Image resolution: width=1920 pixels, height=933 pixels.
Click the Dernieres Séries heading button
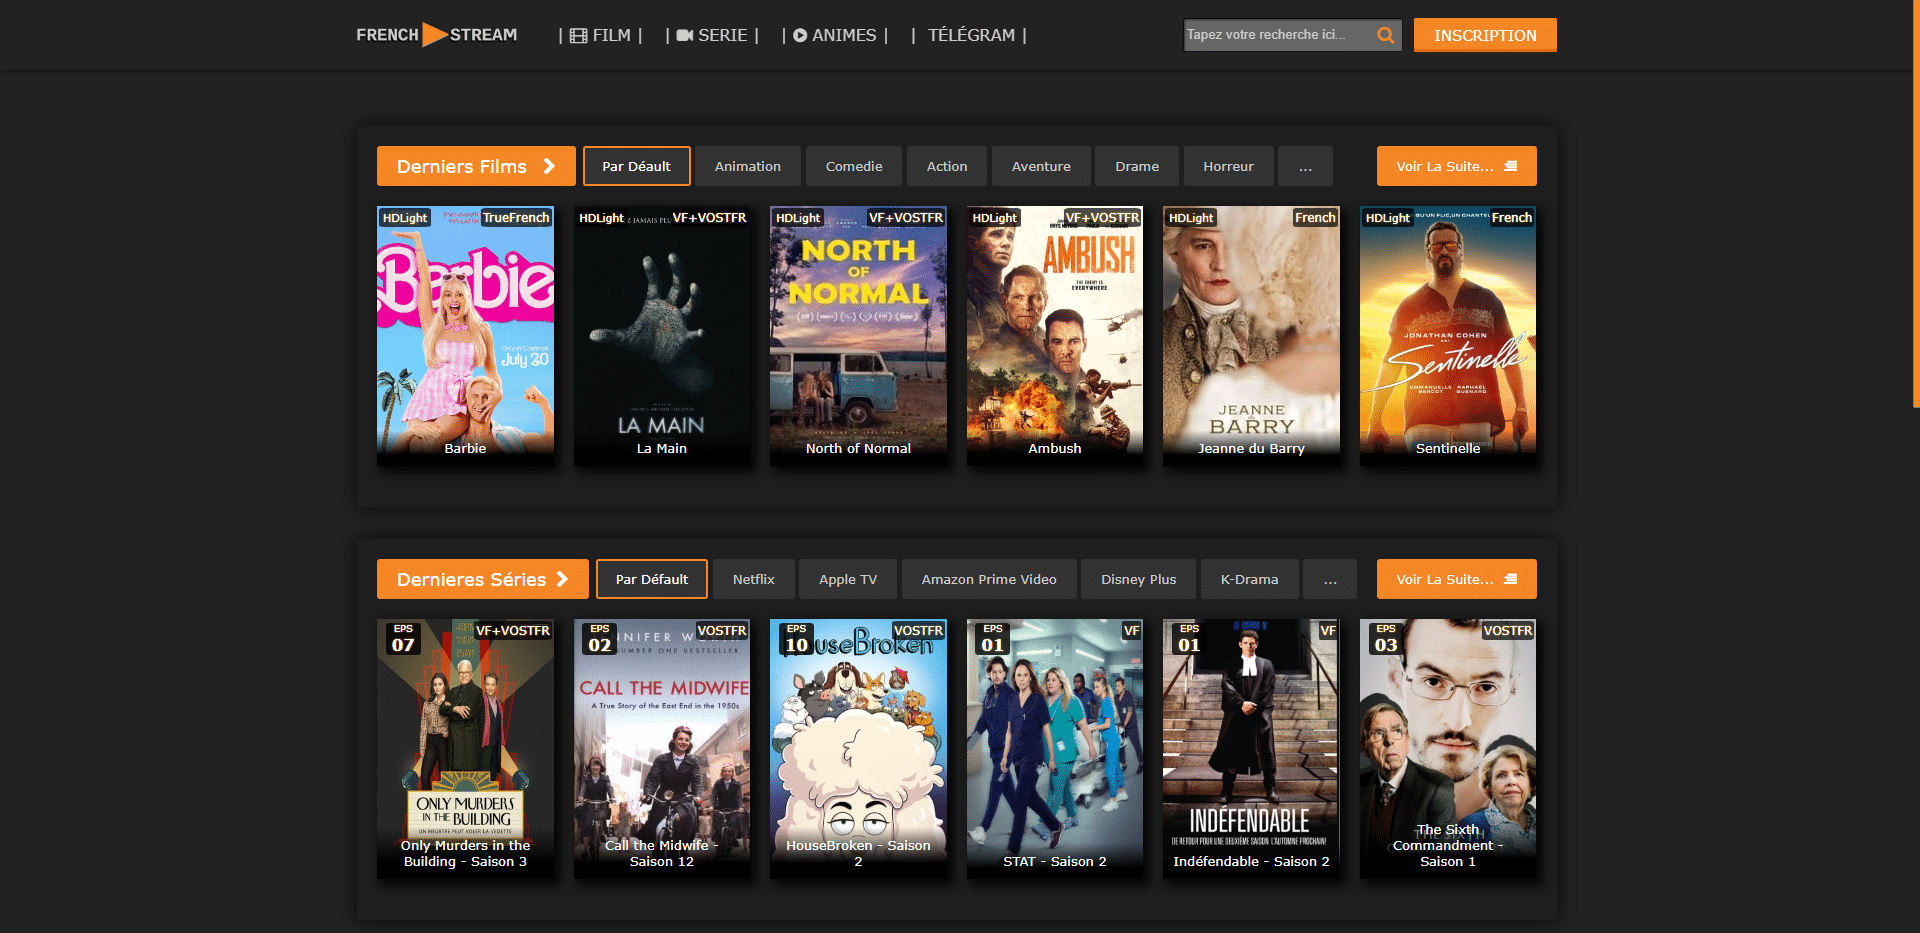(482, 579)
